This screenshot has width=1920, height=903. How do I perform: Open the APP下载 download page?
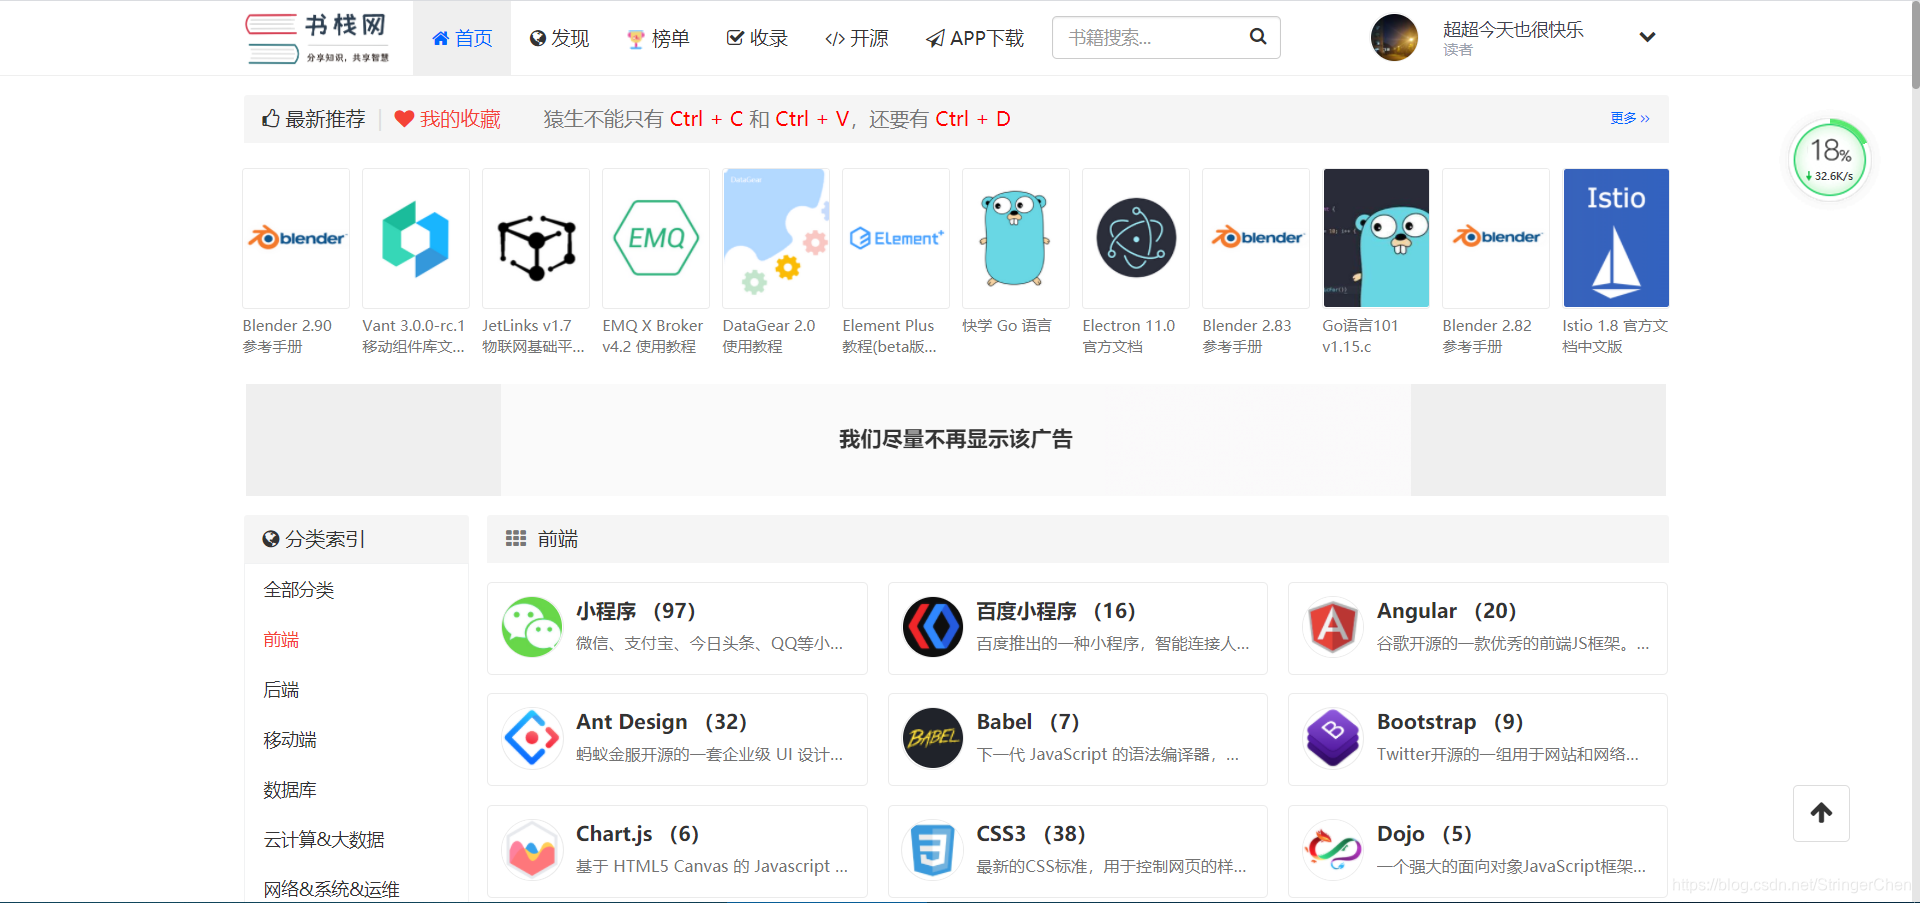[975, 38]
